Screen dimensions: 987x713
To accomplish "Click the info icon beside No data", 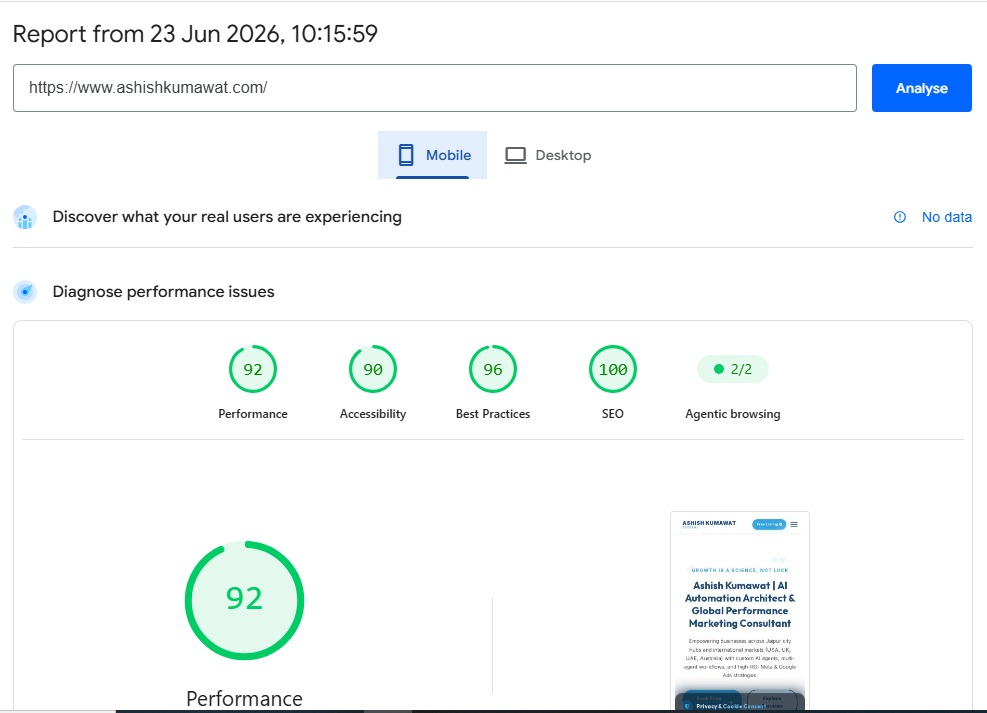I will [x=900, y=217].
